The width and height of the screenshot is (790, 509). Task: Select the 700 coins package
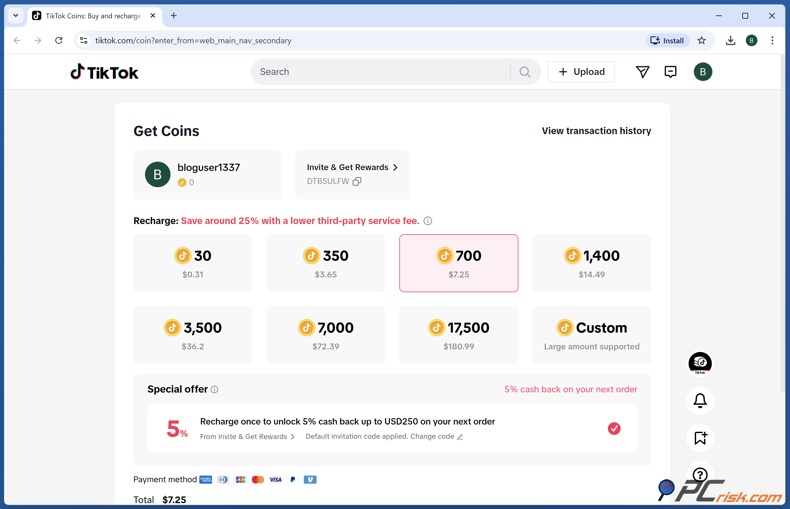pyautogui.click(x=458, y=263)
